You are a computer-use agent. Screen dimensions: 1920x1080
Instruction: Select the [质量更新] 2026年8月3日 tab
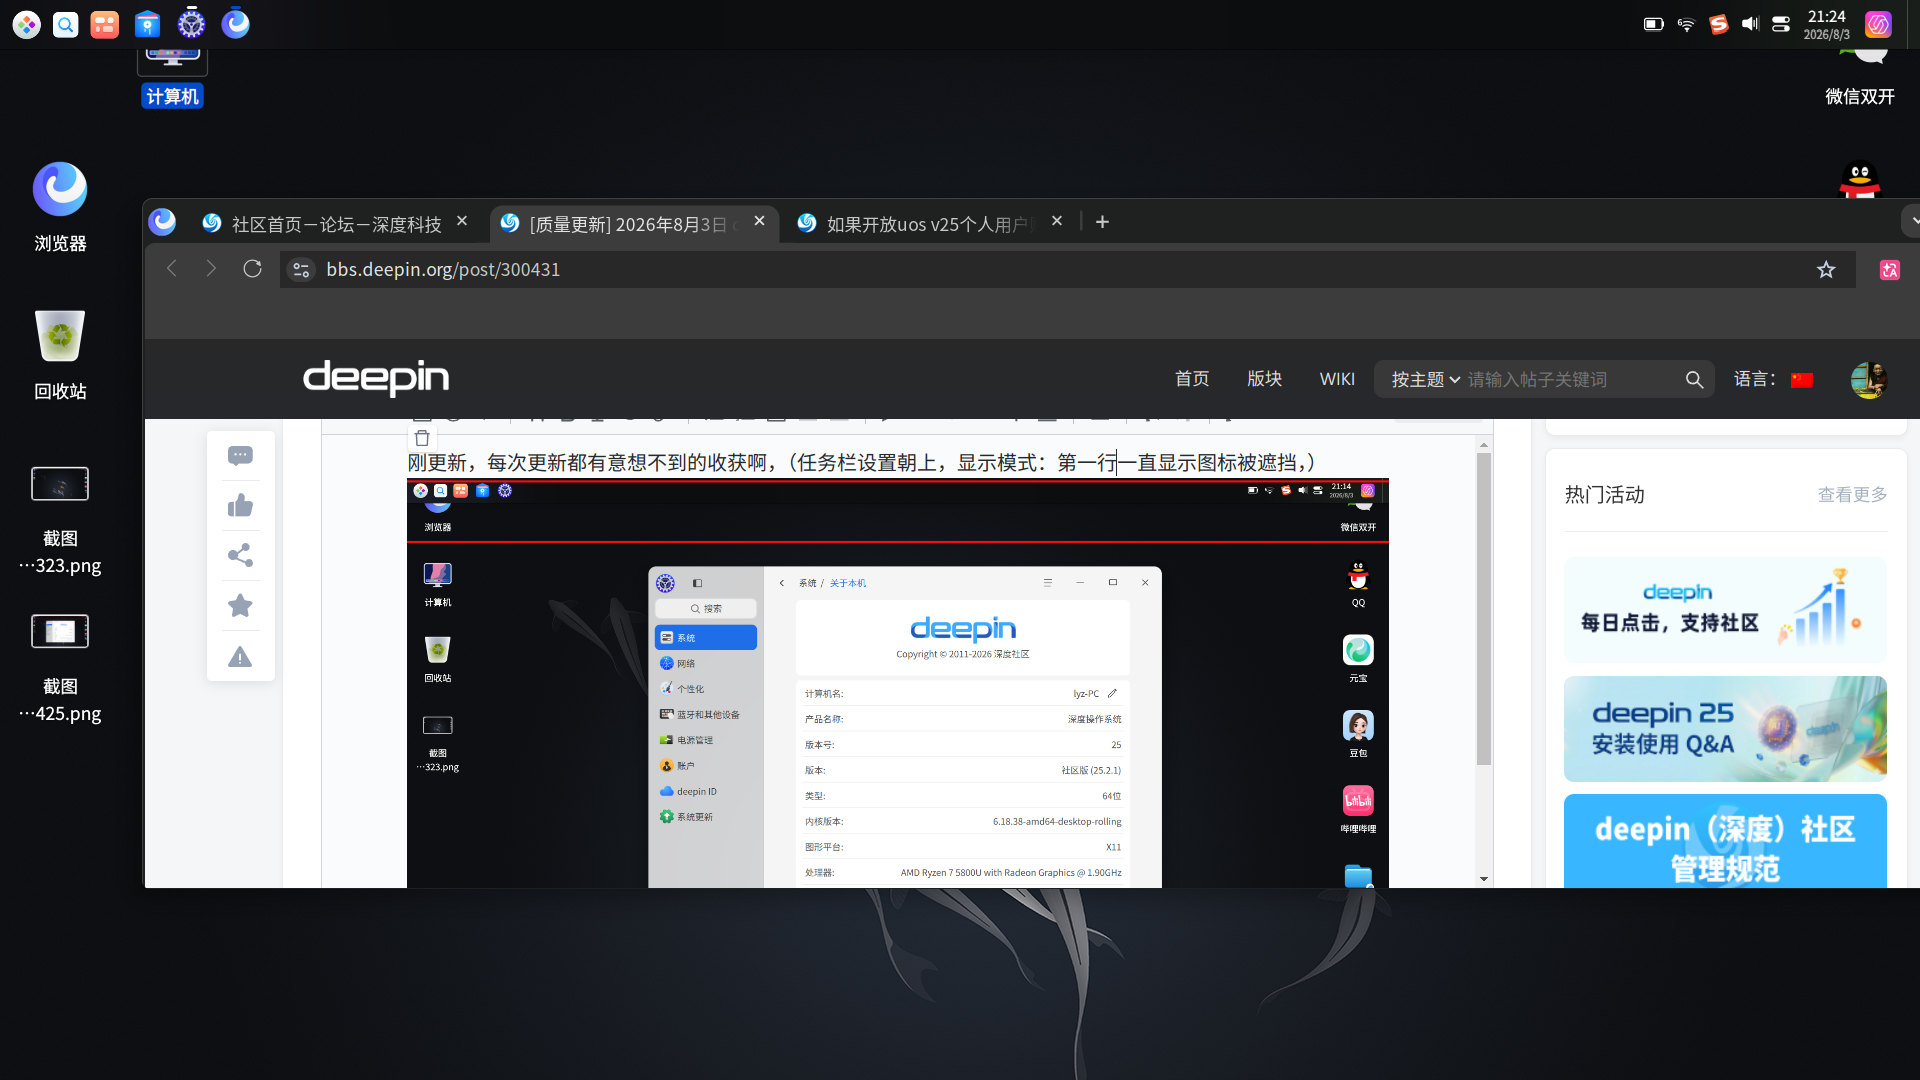pos(633,224)
